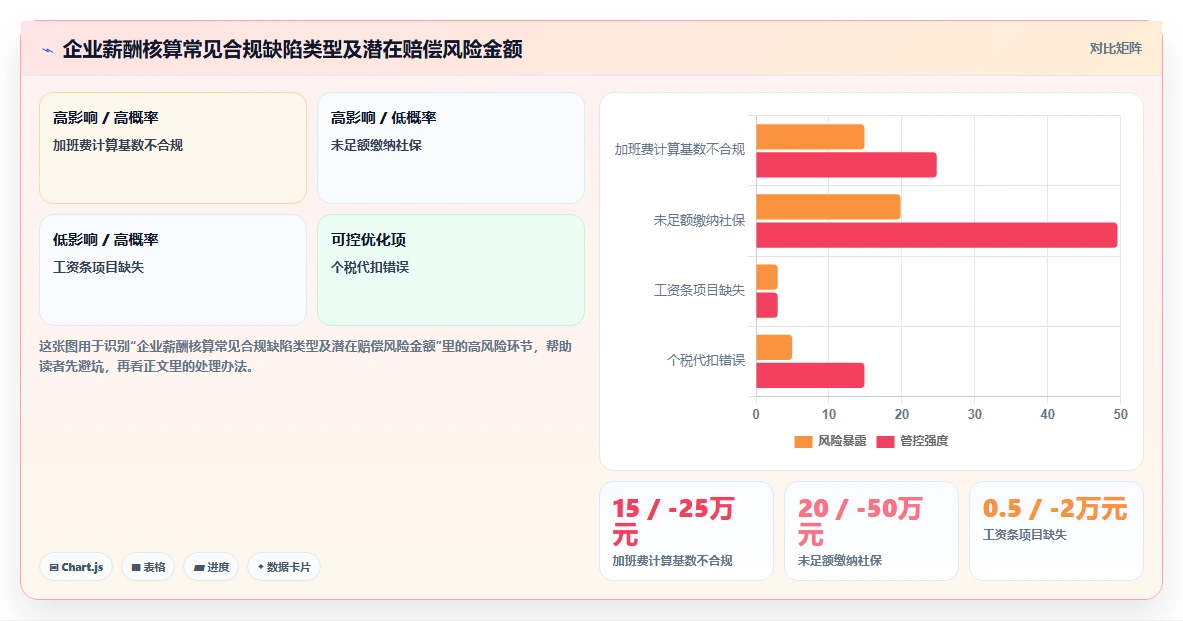
Task: Click the chart title 企业薪酬核算常见合规缺陷类型及潜在赔偿风险金额
Action: 292,50
